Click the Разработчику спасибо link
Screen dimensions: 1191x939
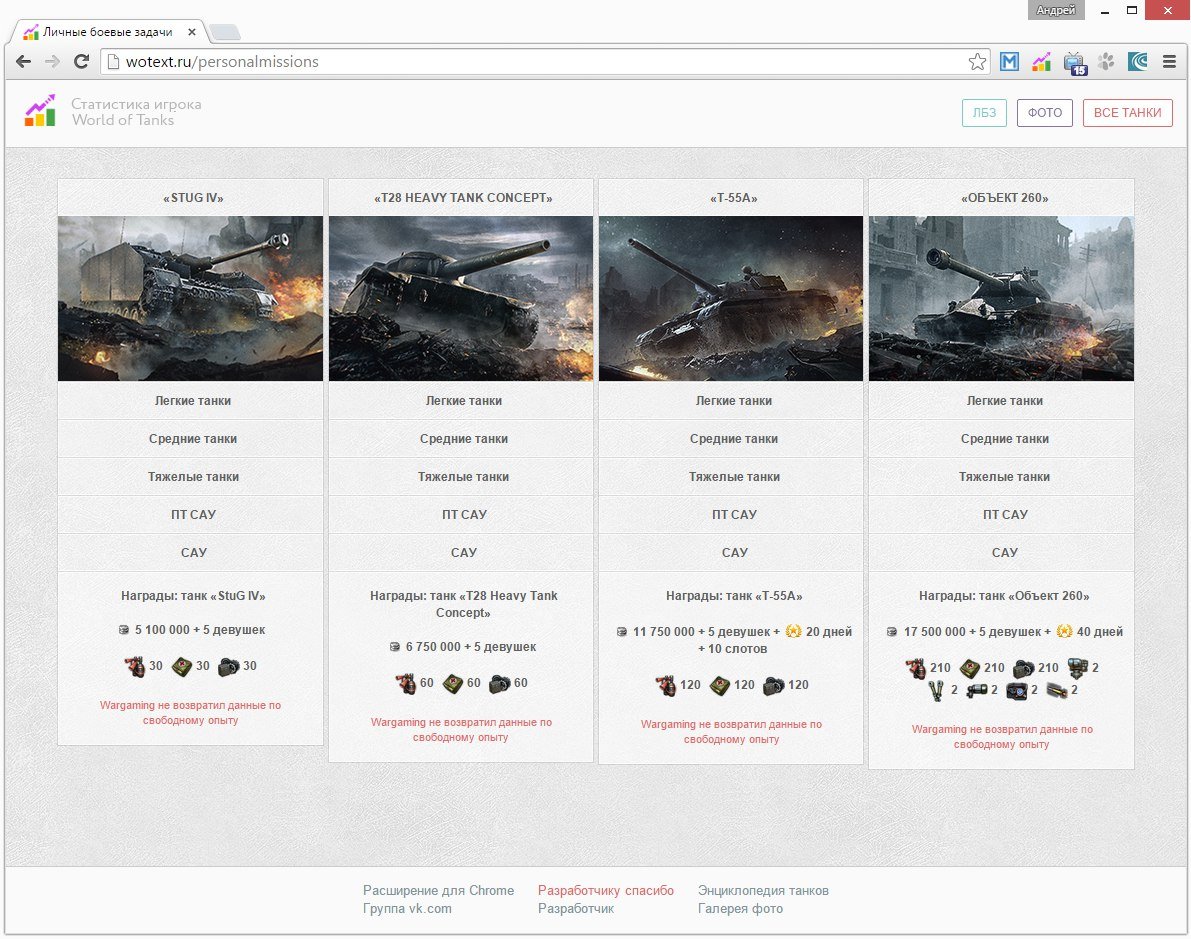coord(605,890)
